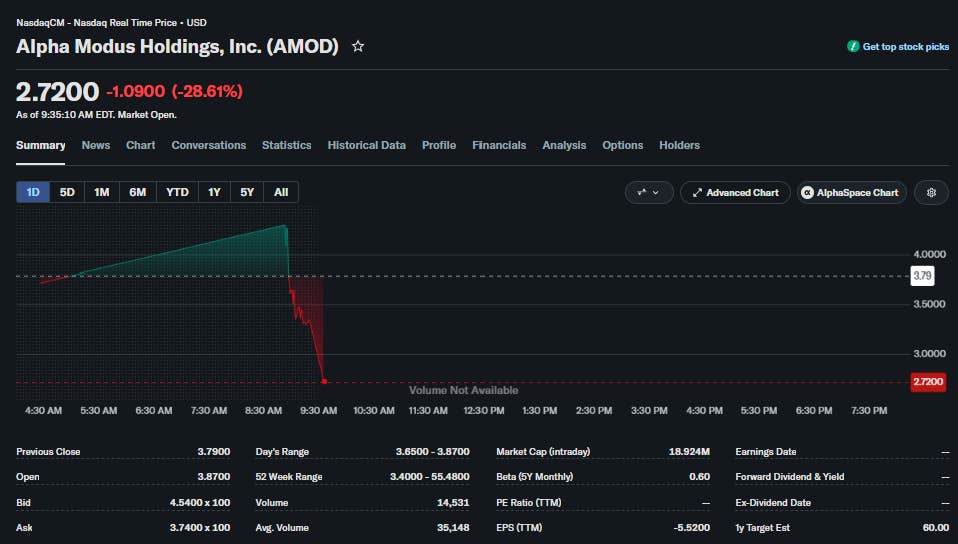Viewport: 958px width, 544px height.
Task: Select the YTD time range
Action: coord(178,192)
